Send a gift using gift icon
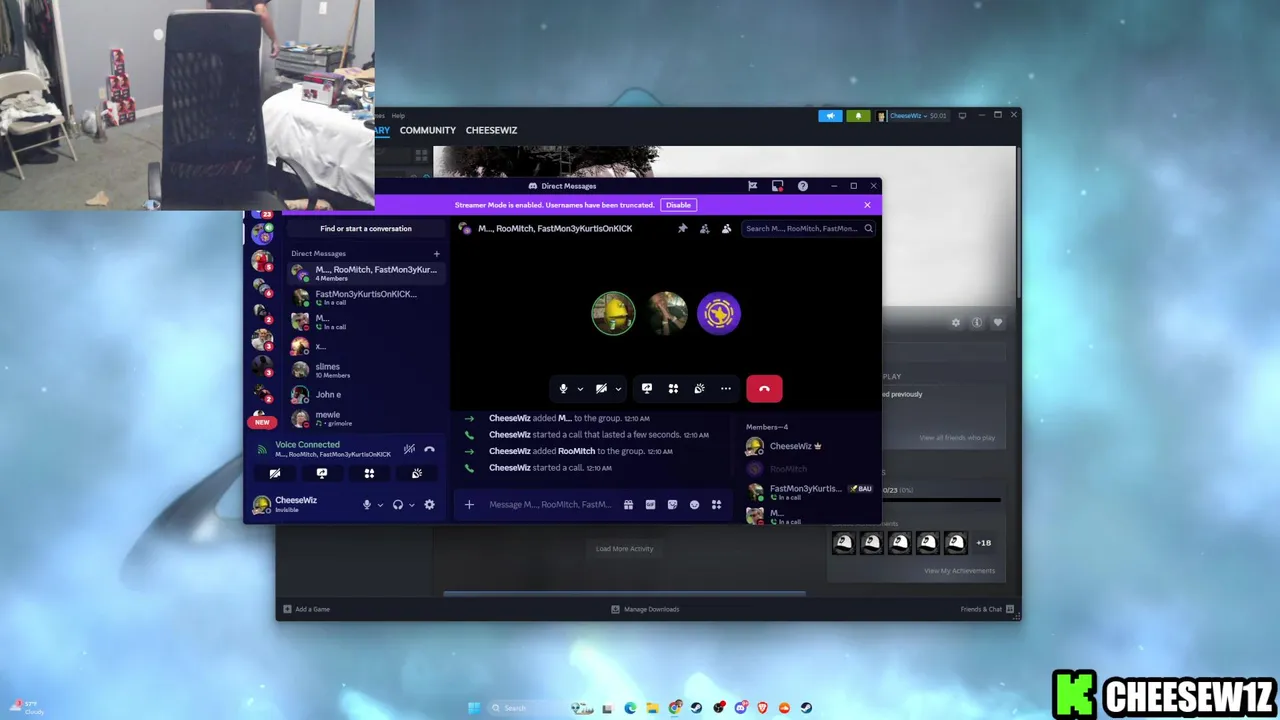 pyautogui.click(x=628, y=505)
